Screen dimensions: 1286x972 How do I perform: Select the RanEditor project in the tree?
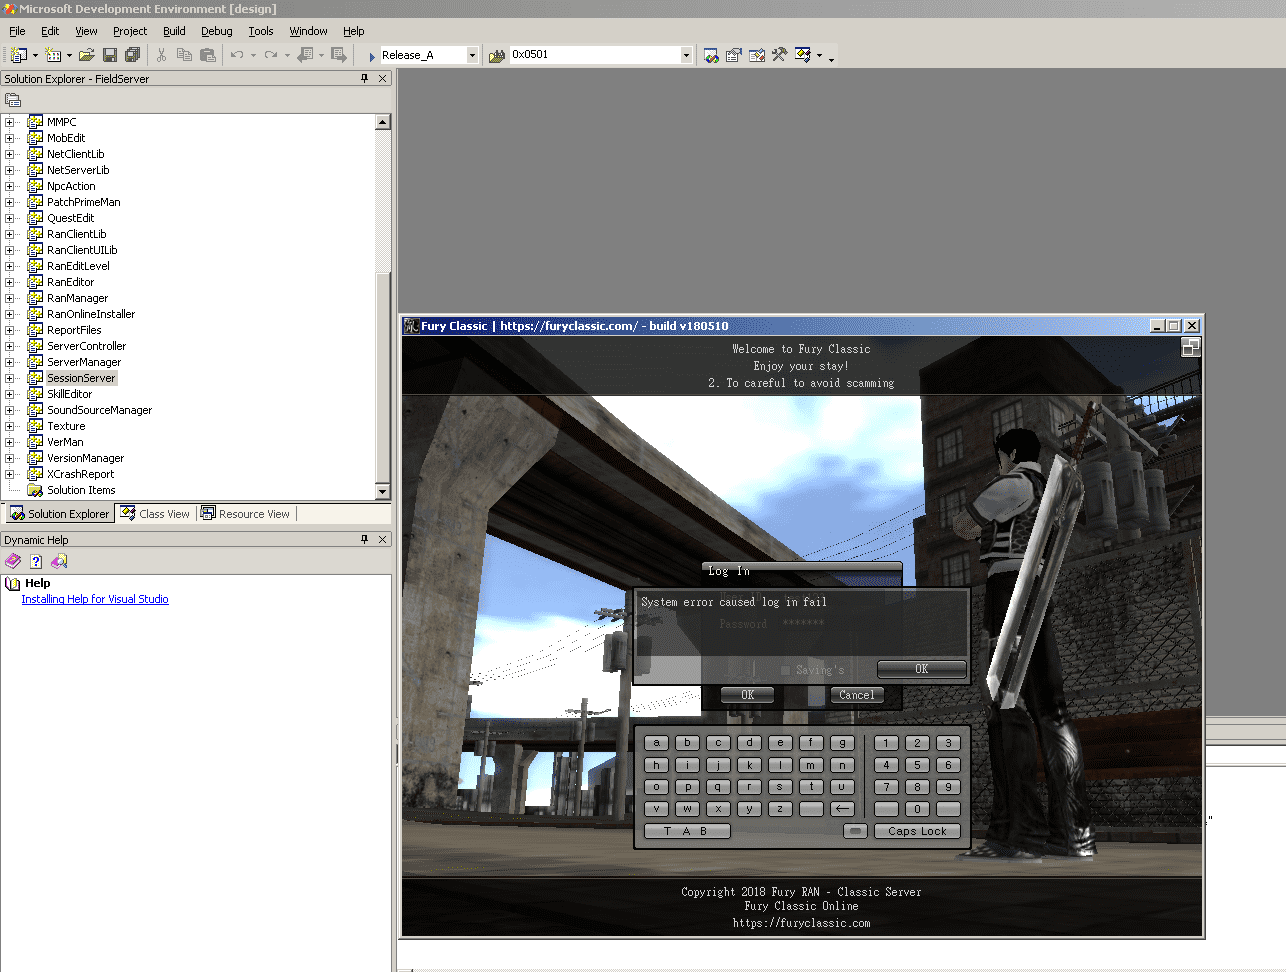(x=70, y=282)
